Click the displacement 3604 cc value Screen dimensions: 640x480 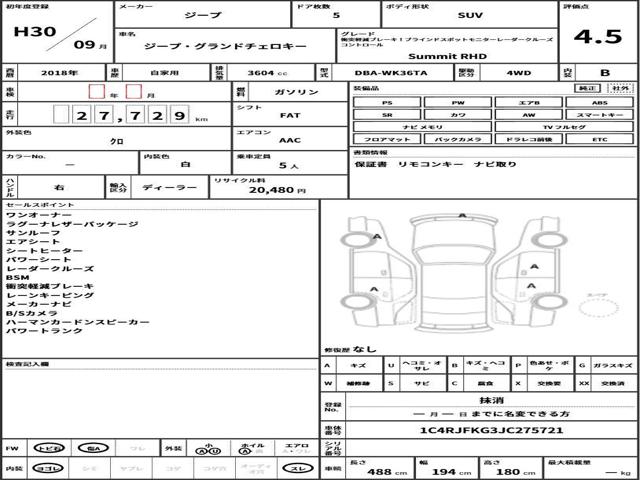(267, 73)
